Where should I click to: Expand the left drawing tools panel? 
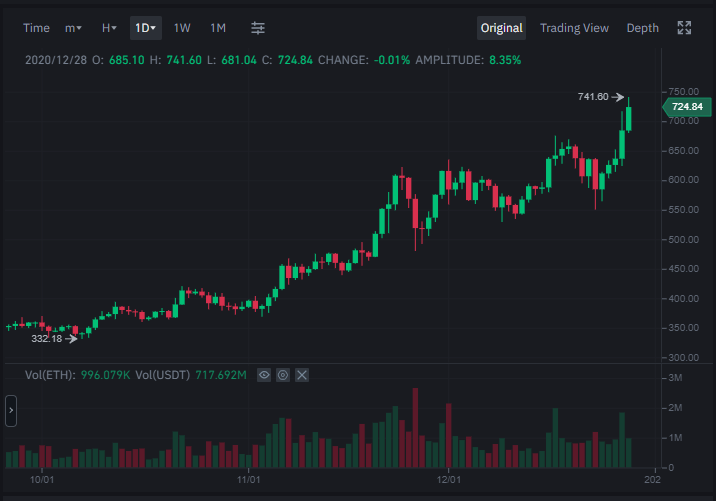[11, 411]
